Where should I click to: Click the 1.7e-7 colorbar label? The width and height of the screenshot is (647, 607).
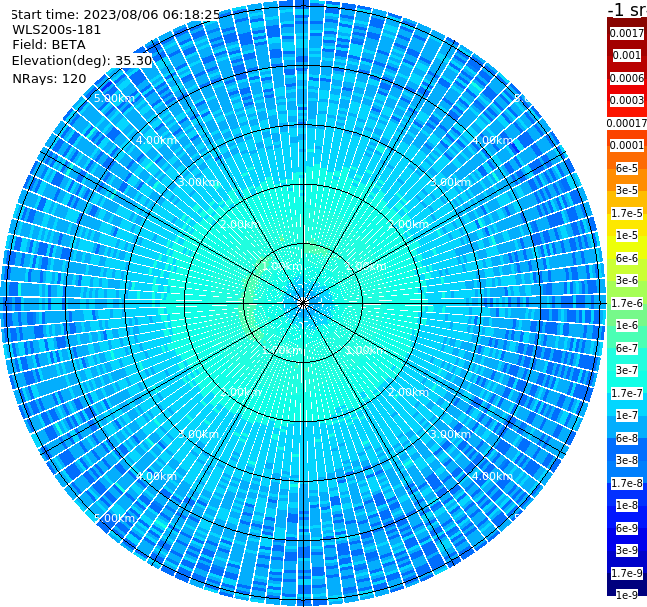point(627,393)
